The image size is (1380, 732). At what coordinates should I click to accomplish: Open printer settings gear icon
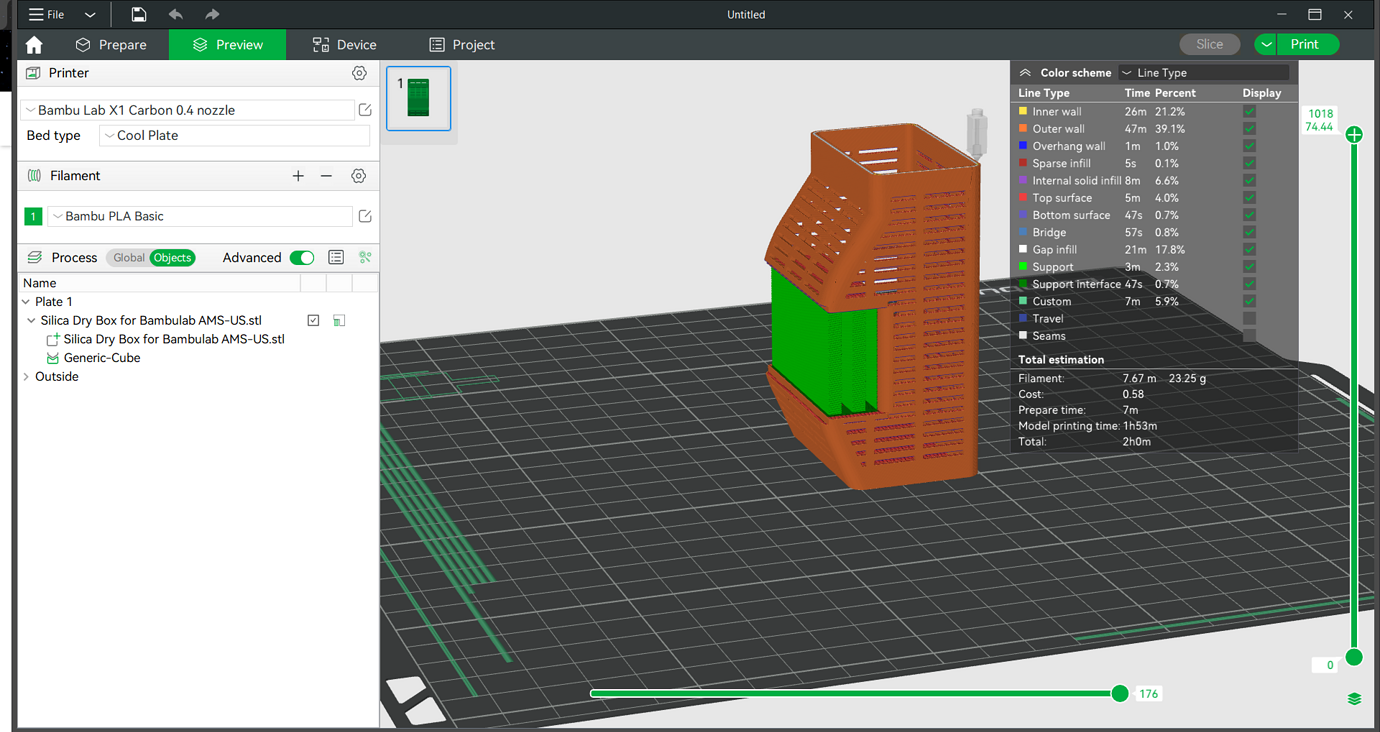pos(359,73)
